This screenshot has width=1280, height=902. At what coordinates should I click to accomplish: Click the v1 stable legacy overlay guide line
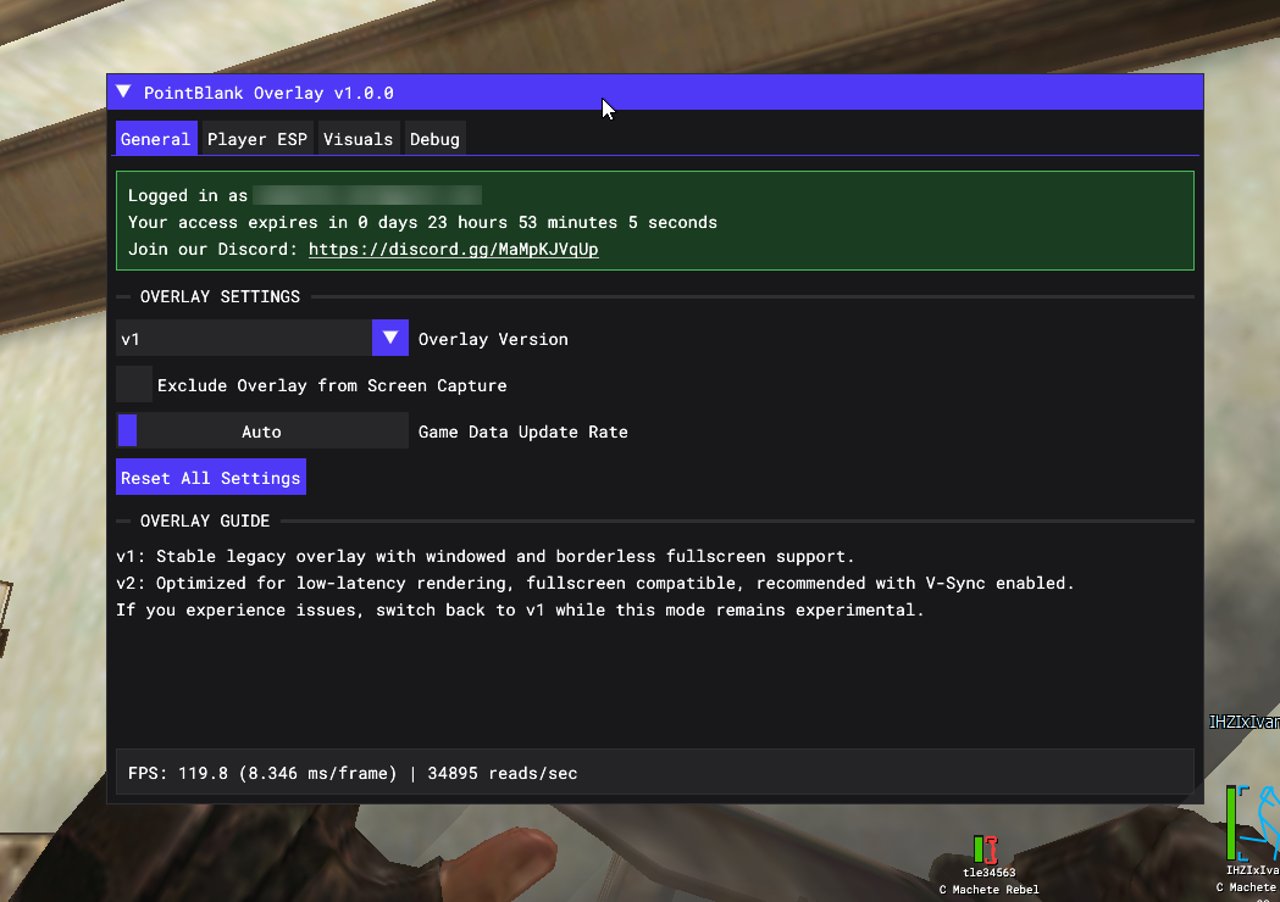[486, 556]
